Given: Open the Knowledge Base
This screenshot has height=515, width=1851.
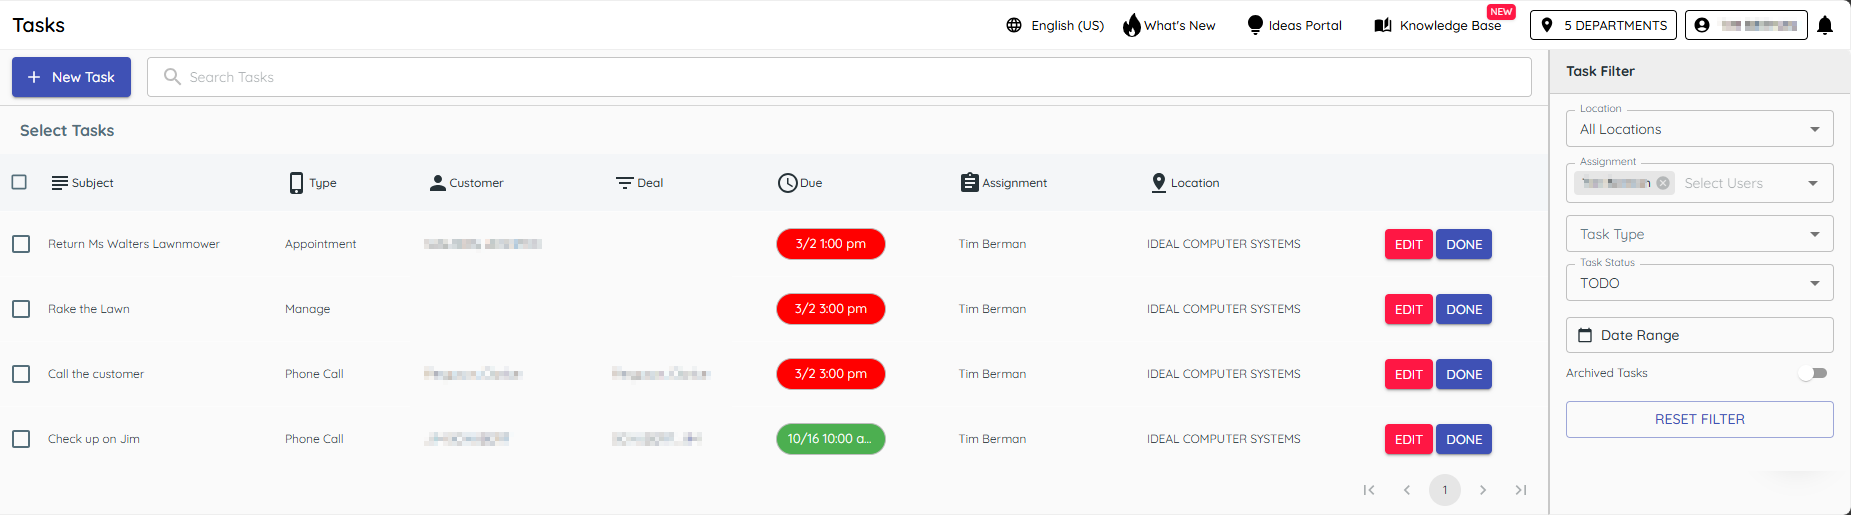Looking at the screenshot, I should (1438, 25).
